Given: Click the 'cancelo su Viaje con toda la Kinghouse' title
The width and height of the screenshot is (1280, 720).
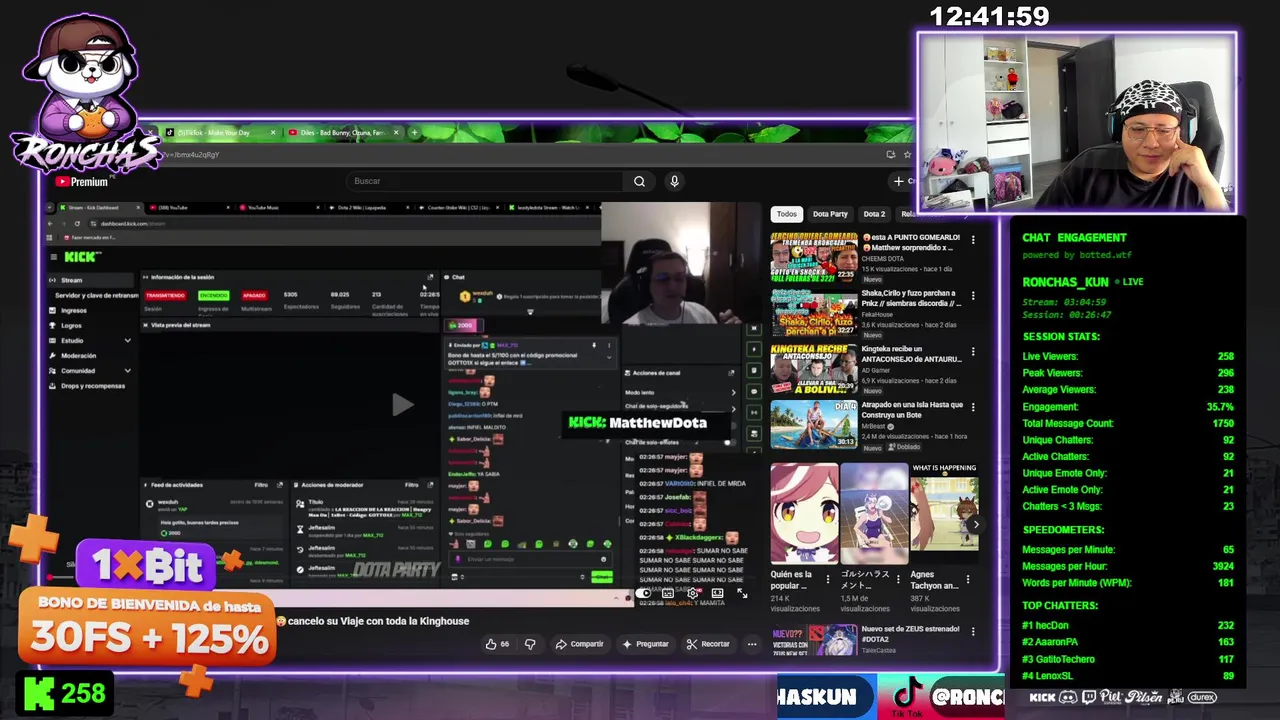Looking at the screenshot, I should [378, 621].
